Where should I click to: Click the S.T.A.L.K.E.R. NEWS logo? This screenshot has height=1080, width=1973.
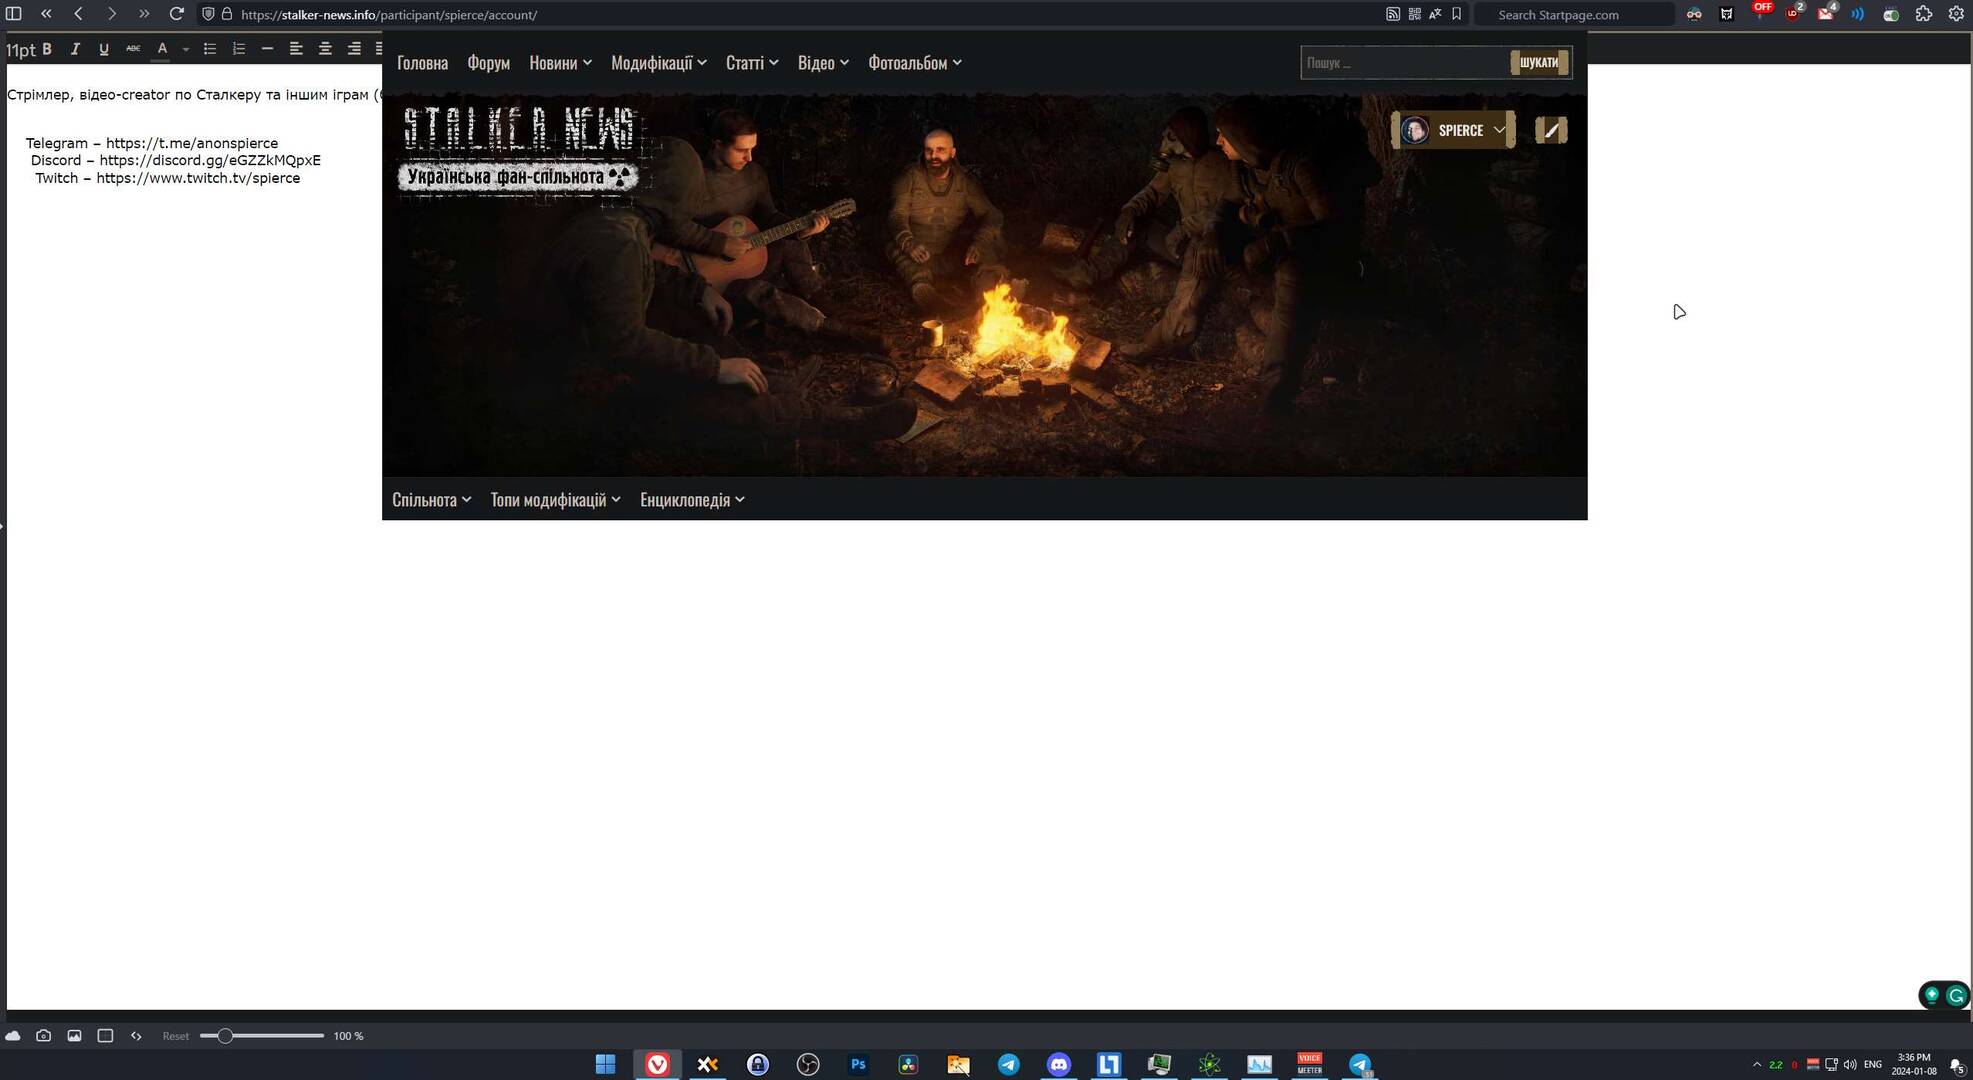(519, 150)
